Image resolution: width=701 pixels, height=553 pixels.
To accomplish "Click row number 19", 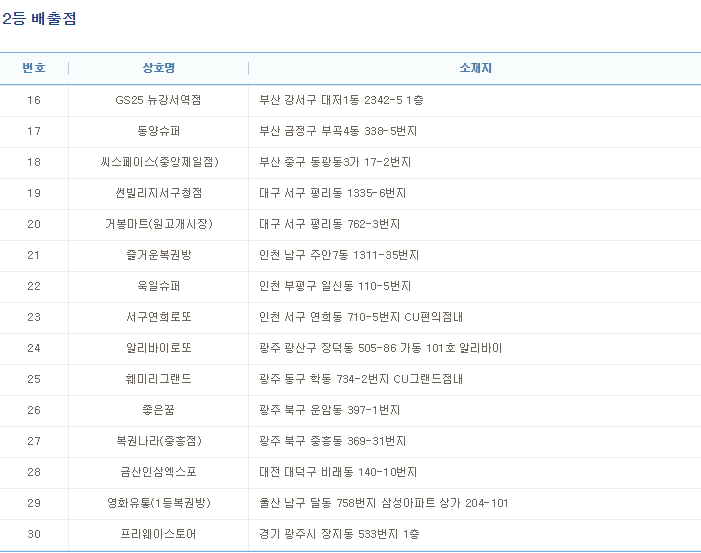I will (34, 193).
